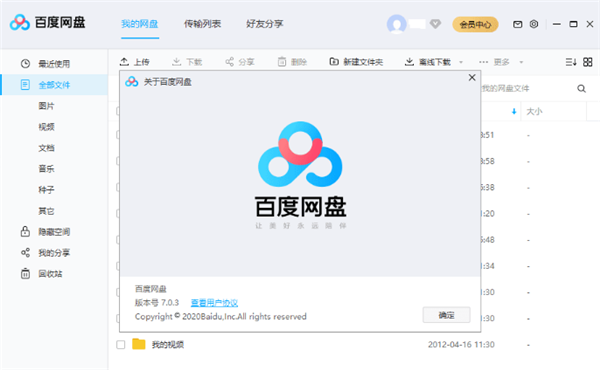Open the 种子 category
The width and height of the screenshot is (600, 370).
[x=46, y=190]
